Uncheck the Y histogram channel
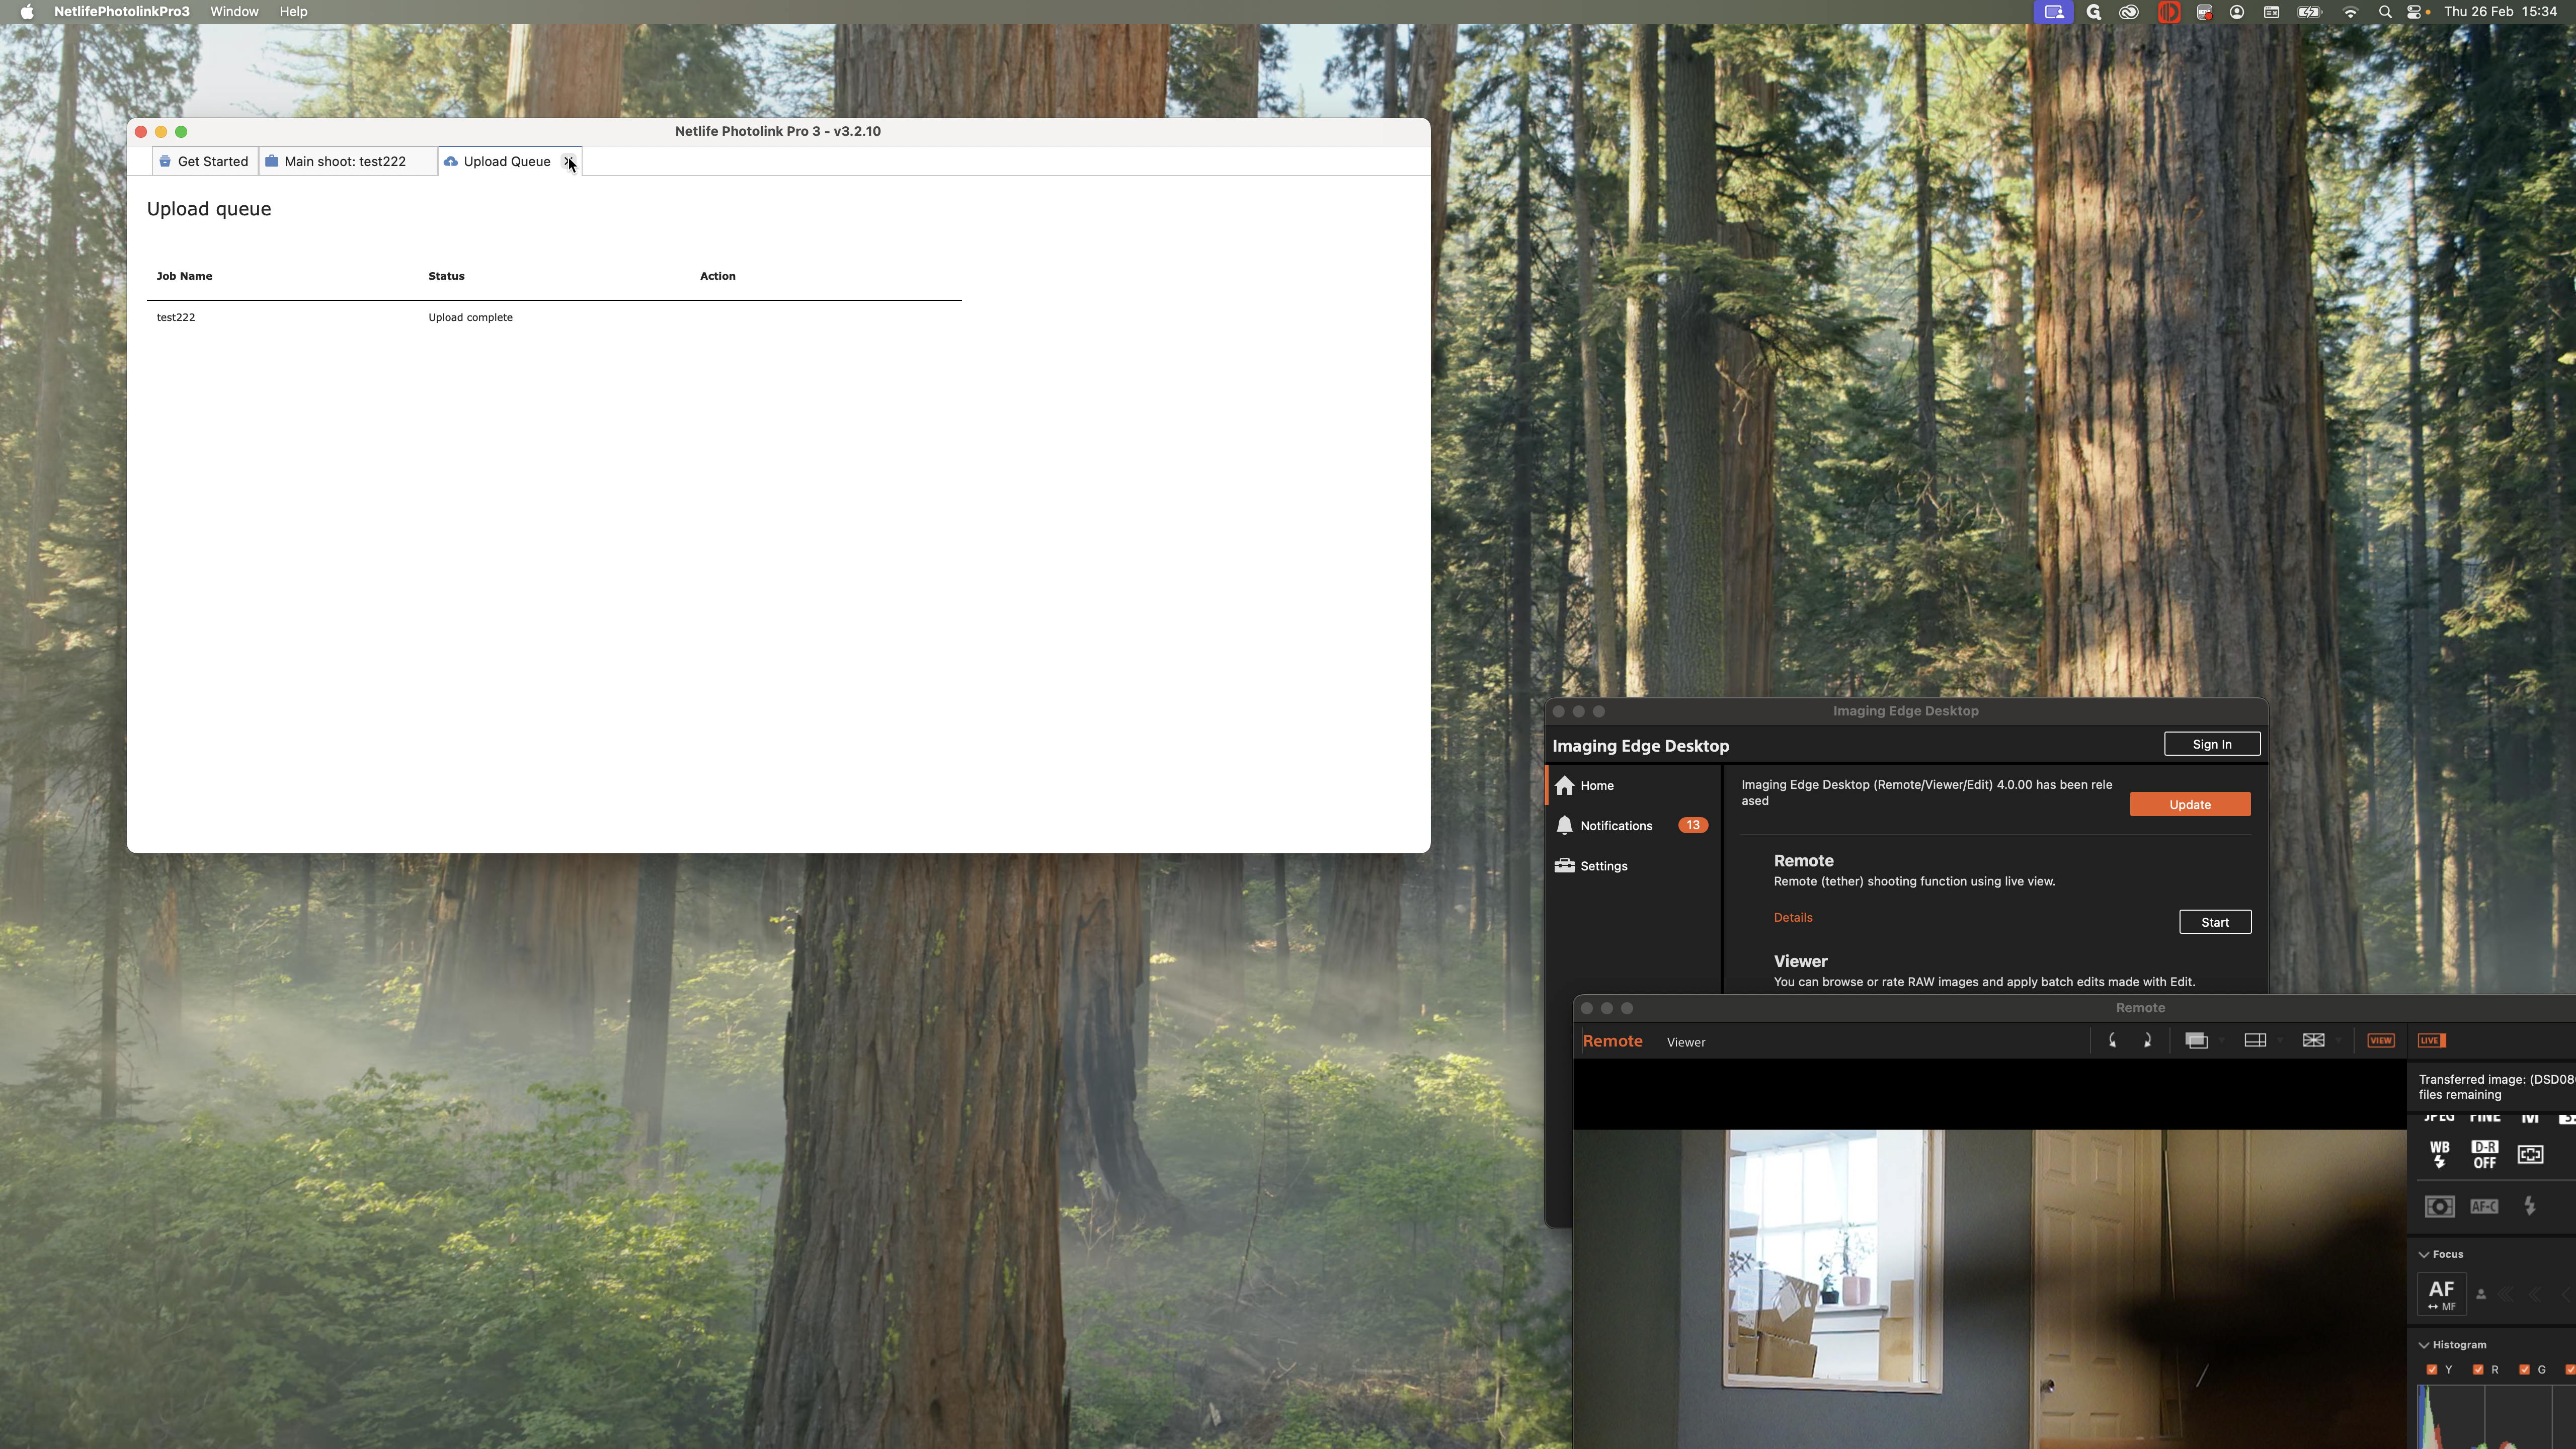The width and height of the screenshot is (2576, 1449). tap(2432, 1369)
